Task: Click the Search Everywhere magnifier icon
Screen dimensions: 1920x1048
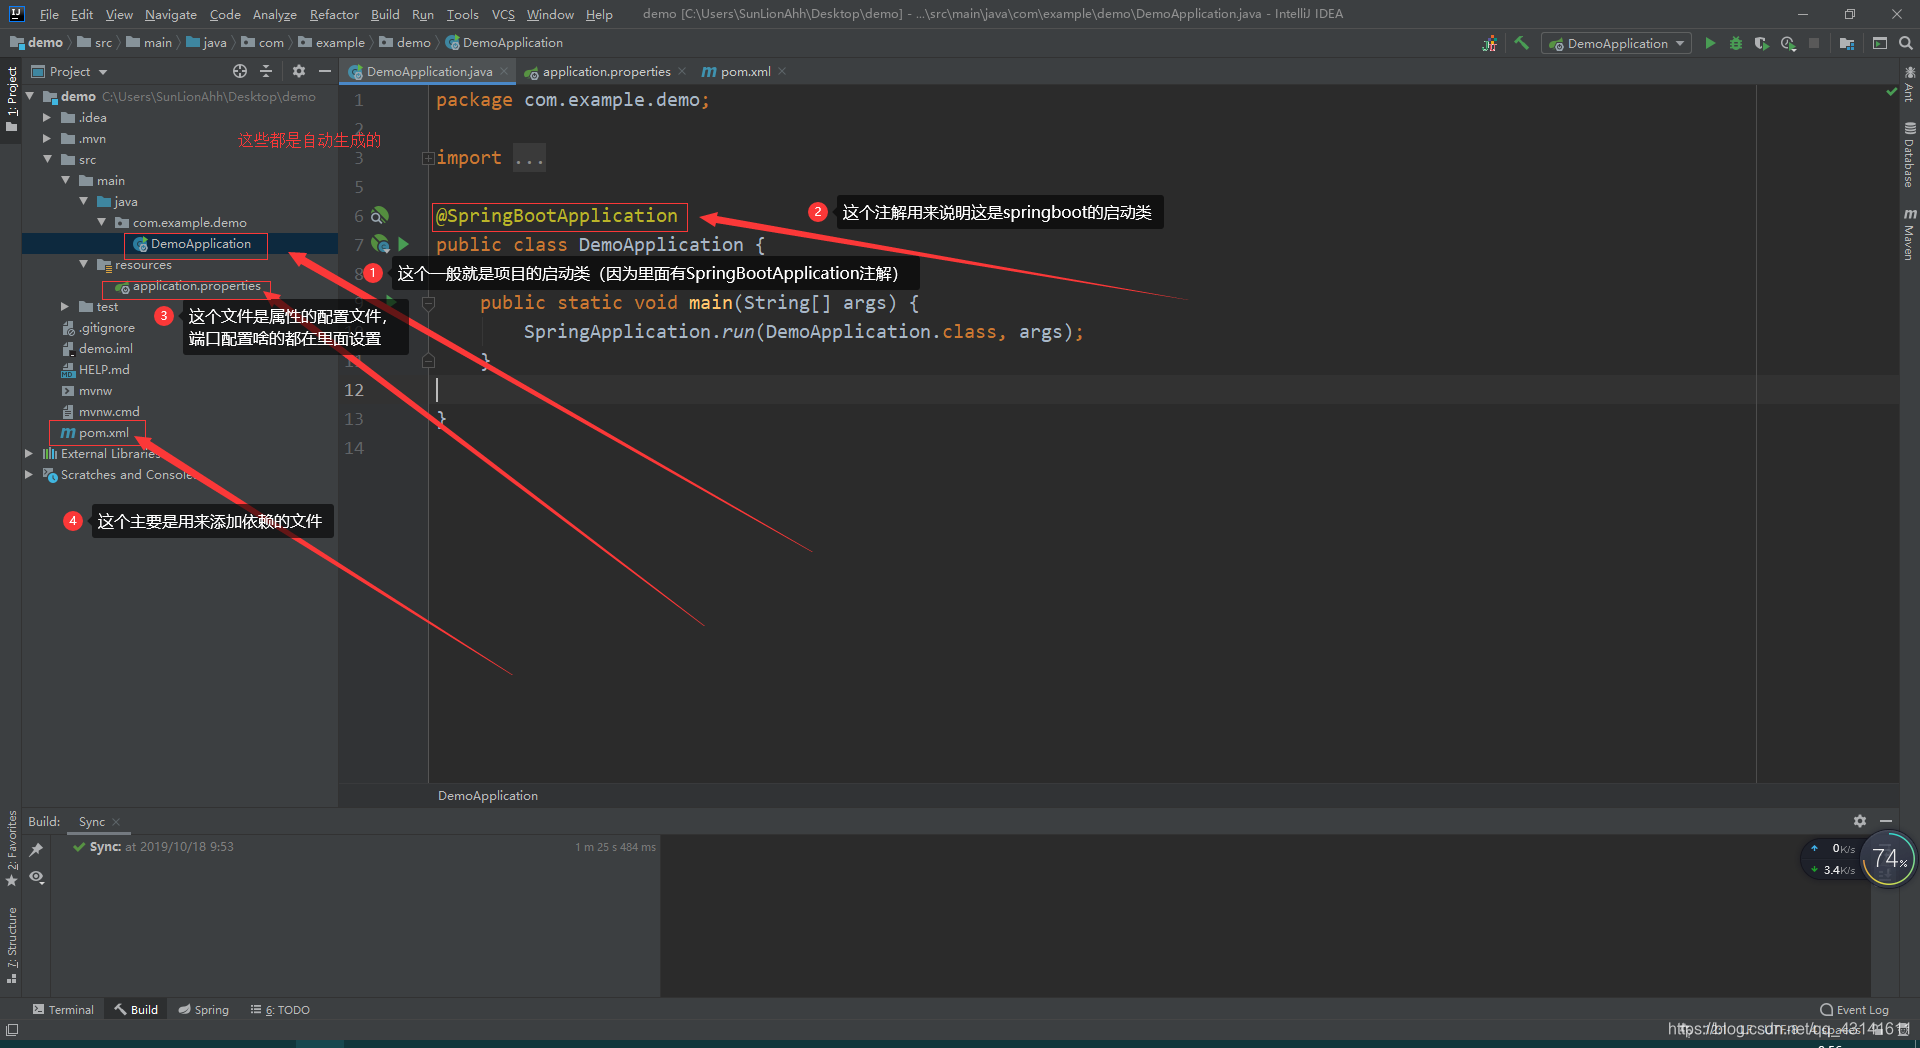Action: pos(1906,43)
